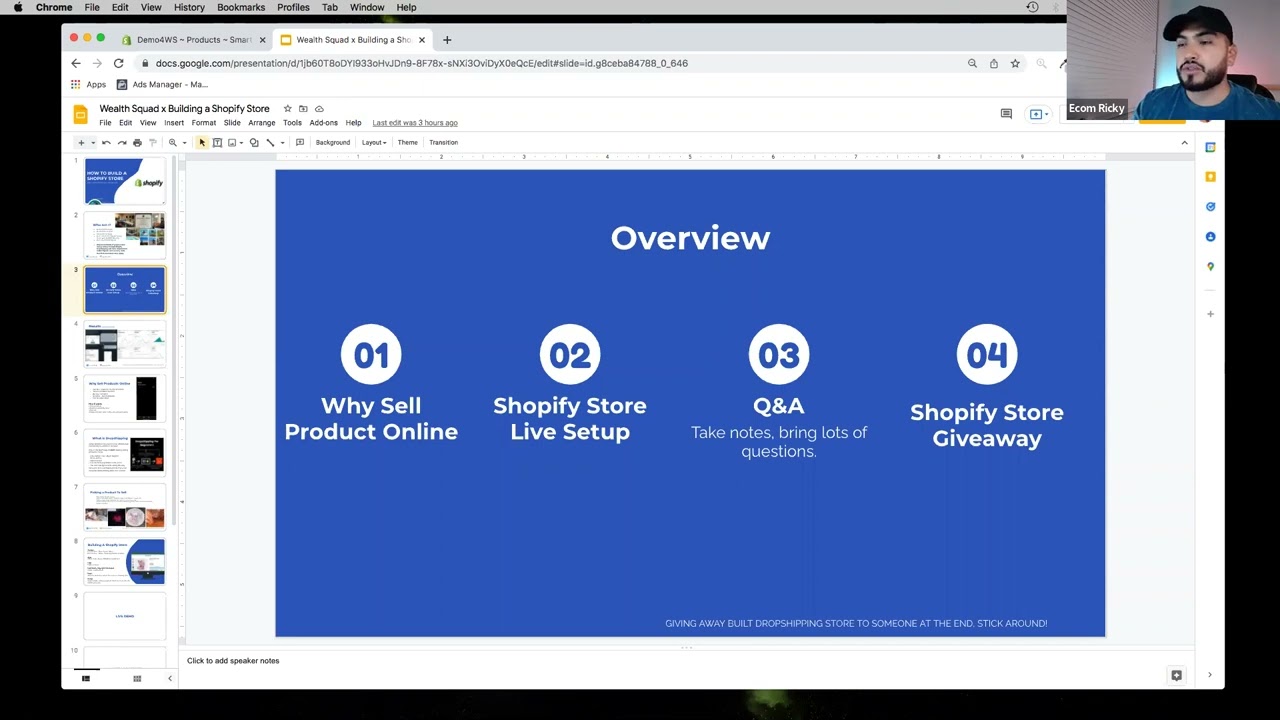Open a new browser tab
The height and width of the screenshot is (720, 1280).
[447, 40]
